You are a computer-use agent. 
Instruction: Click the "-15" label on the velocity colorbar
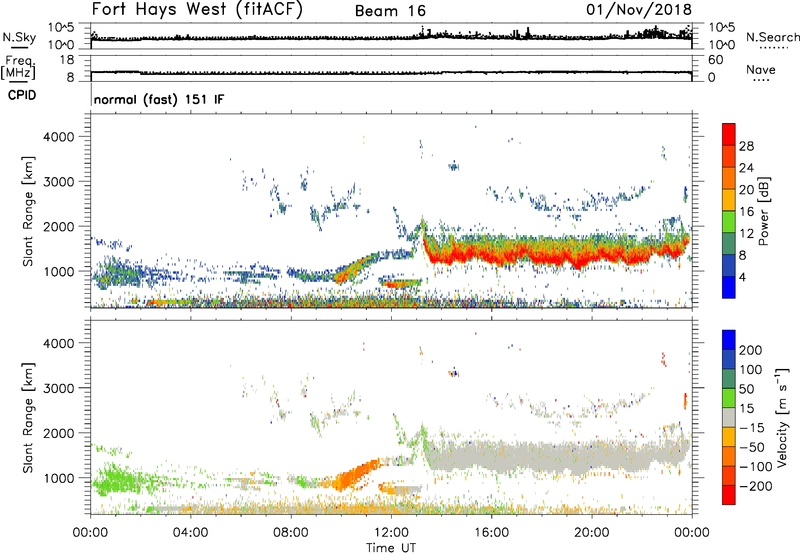752,428
